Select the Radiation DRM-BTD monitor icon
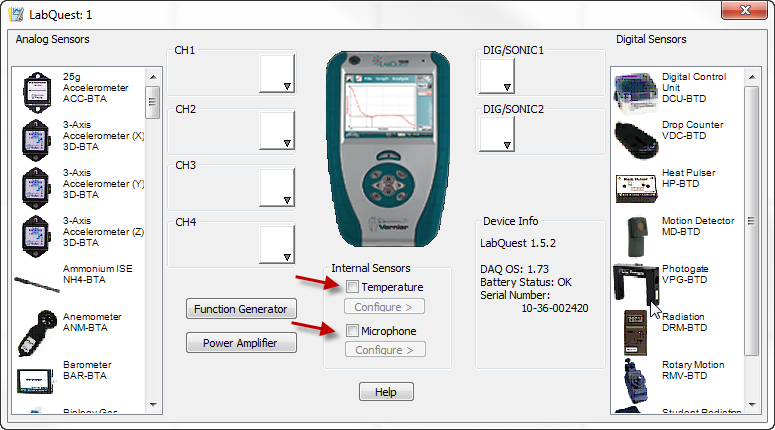The width and height of the screenshot is (775, 430). point(636,333)
